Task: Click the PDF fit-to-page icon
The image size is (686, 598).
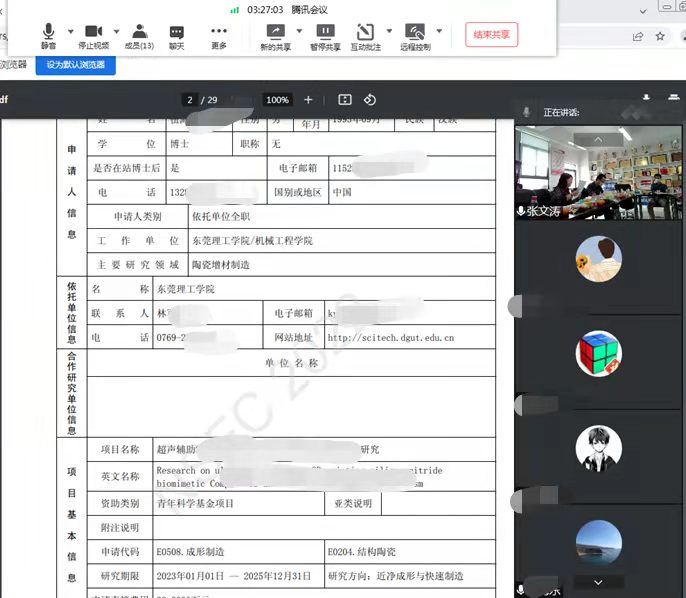Action: point(345,100)
